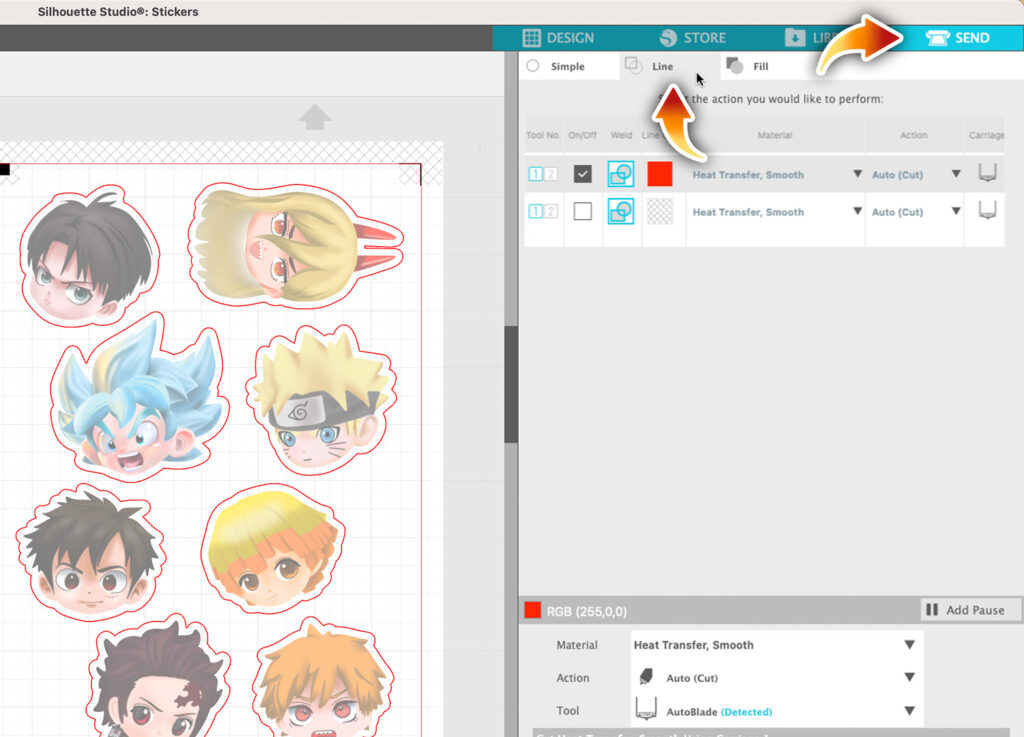Open Material dropdown in bottom settings panel

(909, 645)
